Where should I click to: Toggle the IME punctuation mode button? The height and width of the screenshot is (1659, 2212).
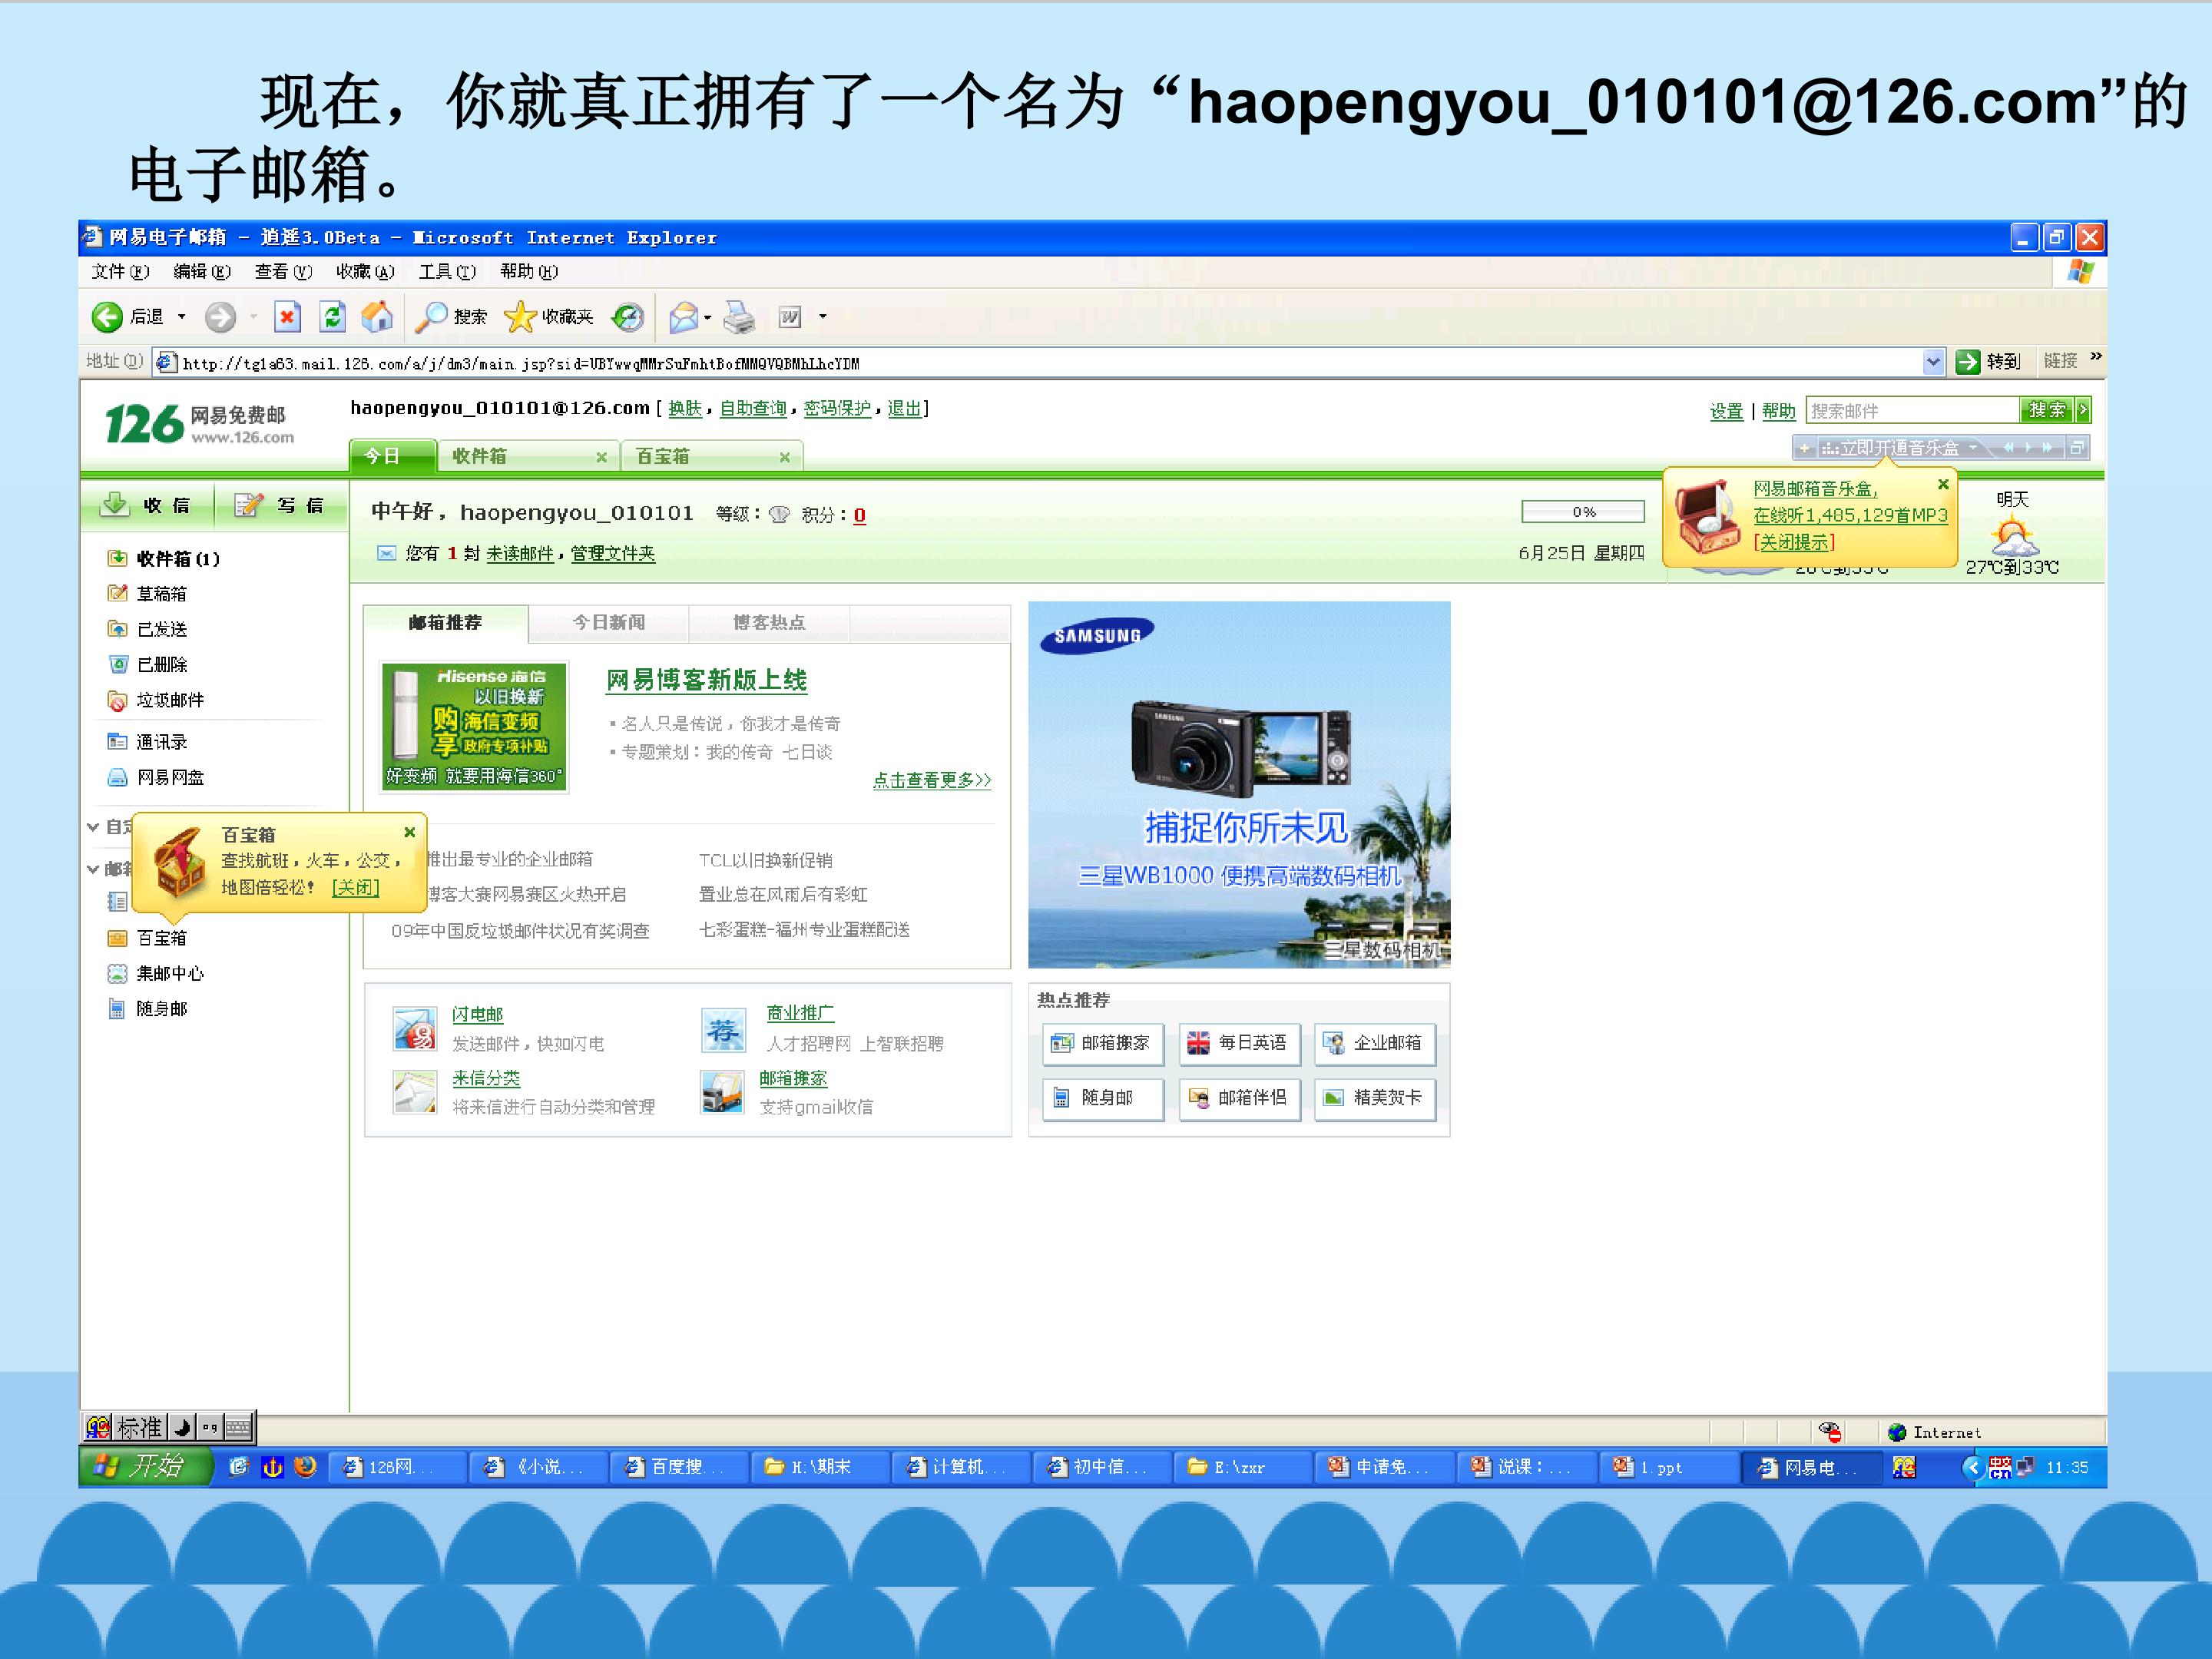[209, 1427]
